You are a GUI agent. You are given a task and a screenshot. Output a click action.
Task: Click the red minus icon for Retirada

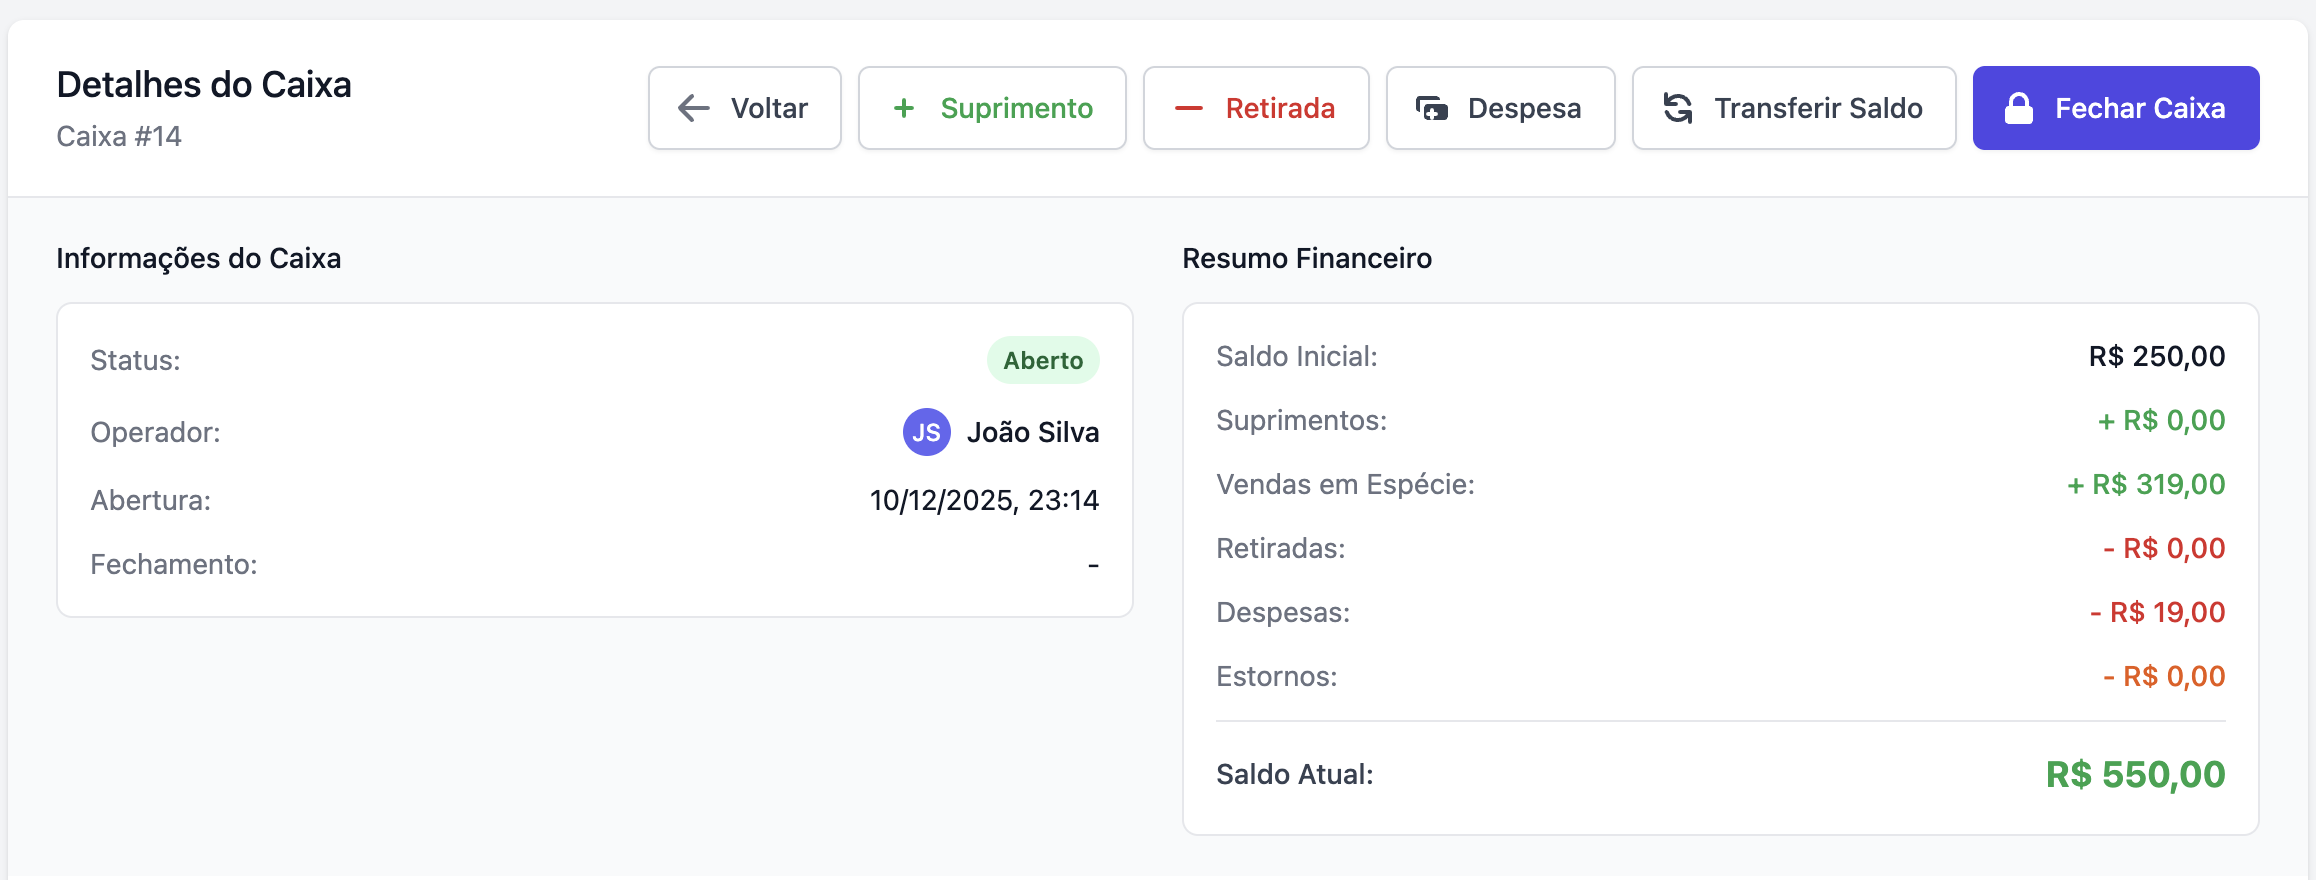pyautogui.click(x=1188, y=108)
